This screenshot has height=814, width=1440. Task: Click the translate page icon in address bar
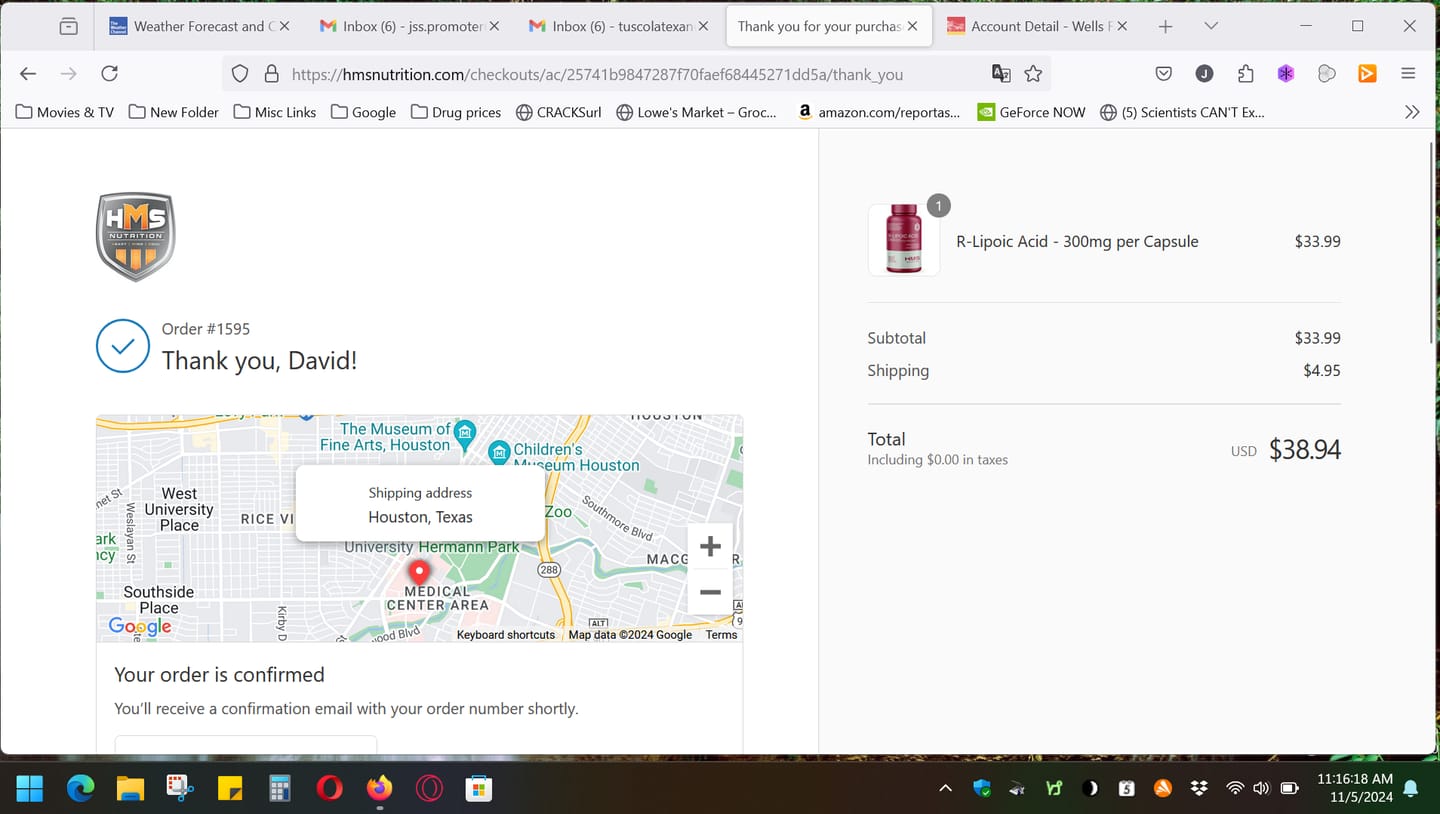tap(1000, 73)
